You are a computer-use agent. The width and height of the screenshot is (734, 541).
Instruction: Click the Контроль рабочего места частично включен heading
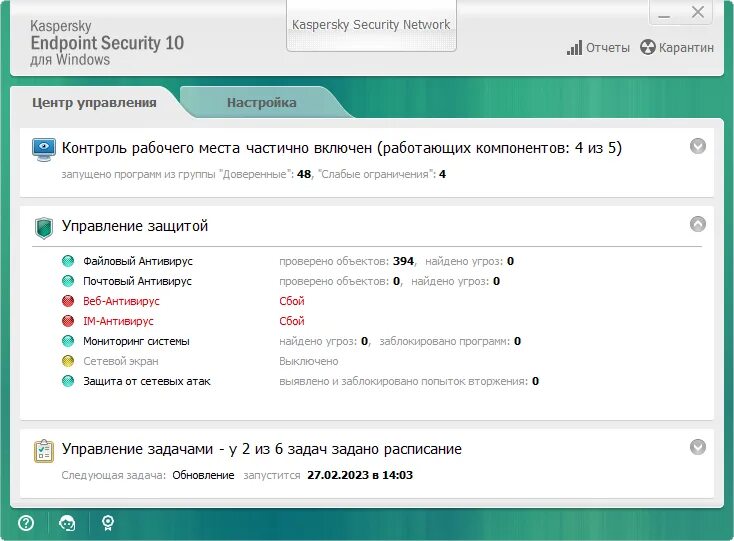coord(342,148)
